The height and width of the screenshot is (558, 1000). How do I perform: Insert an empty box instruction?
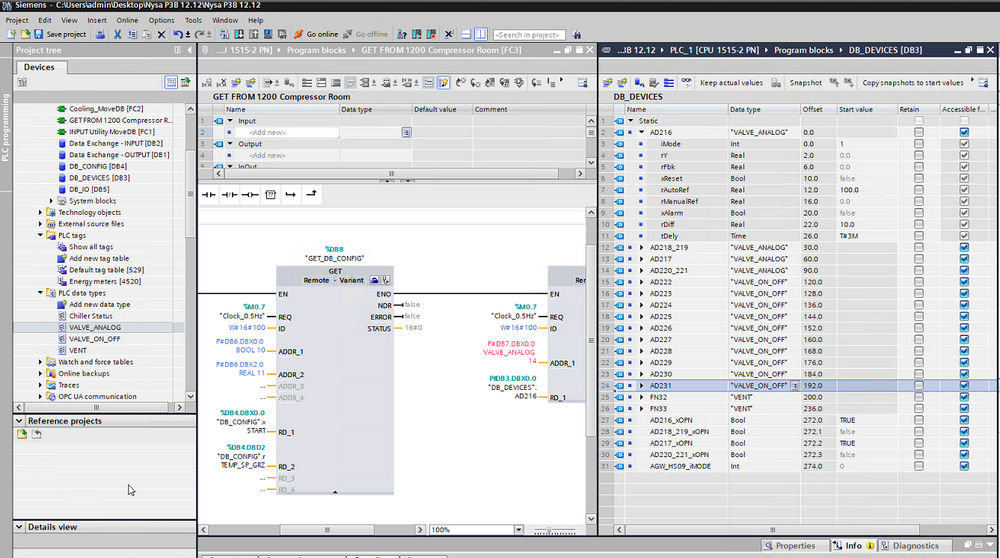270,194
